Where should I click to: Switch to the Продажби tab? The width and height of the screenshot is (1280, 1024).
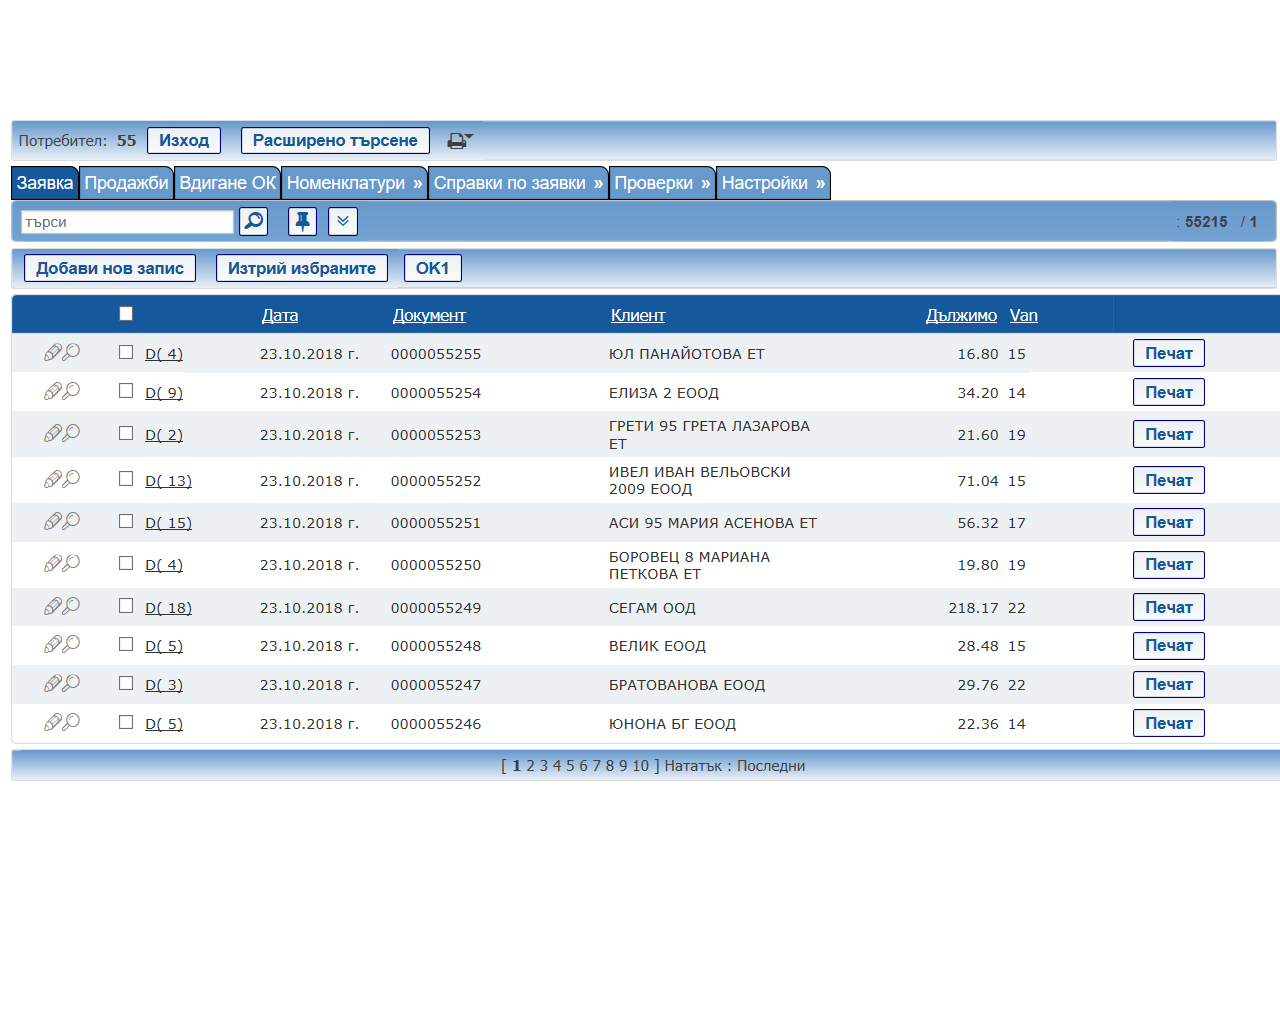click(127, 183)
